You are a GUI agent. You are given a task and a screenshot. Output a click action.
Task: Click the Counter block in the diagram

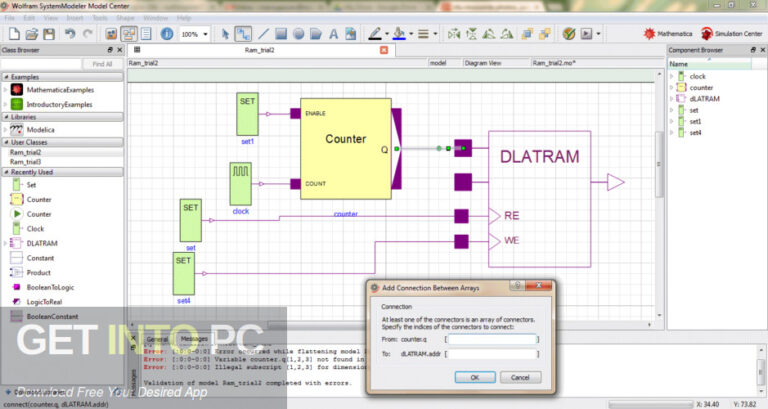(x=346, y=148)
